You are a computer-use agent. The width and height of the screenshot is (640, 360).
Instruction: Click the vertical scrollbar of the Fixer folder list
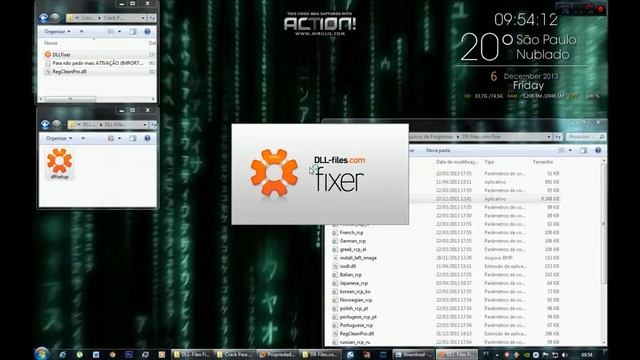(604, 224)
